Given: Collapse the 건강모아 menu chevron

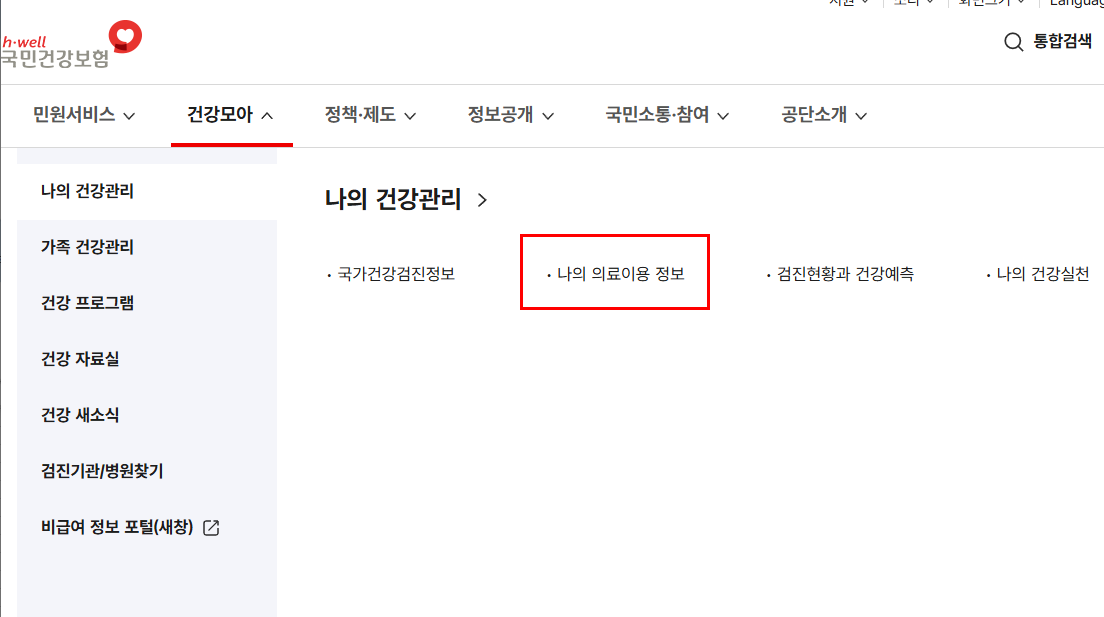Looking at the screenshot, I should pyautogui.click(x=267, y=116).
